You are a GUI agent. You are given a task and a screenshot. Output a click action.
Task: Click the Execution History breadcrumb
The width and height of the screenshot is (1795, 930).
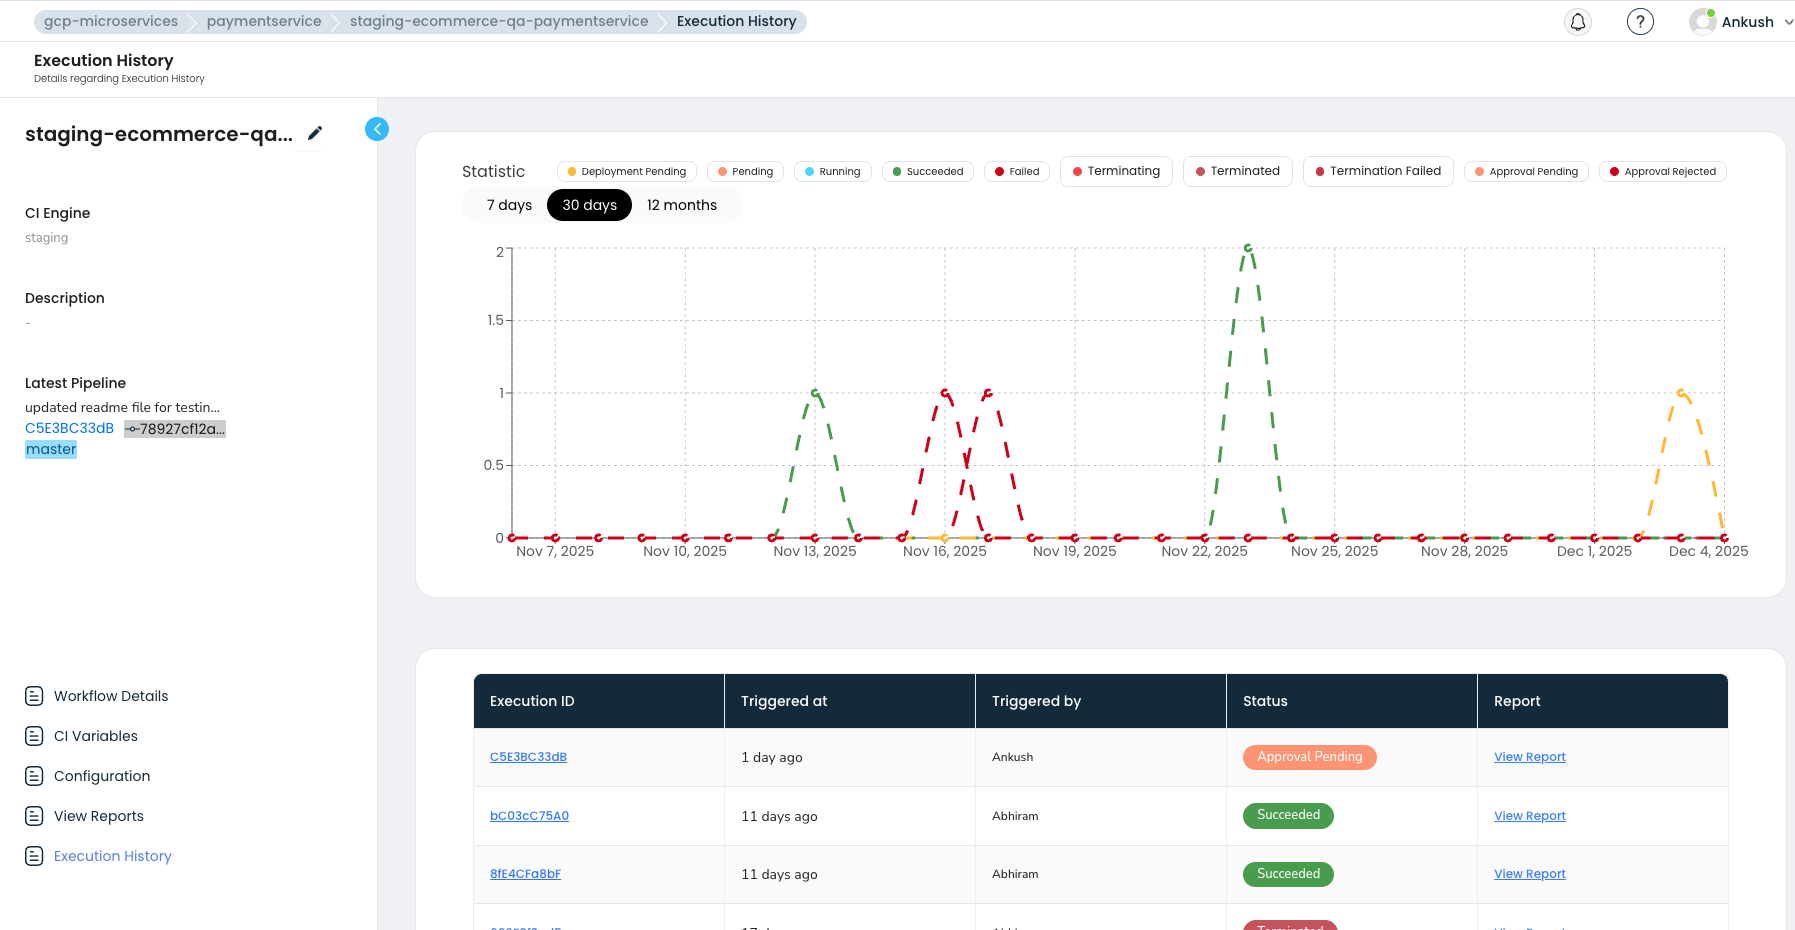click(x=737, y=21)
